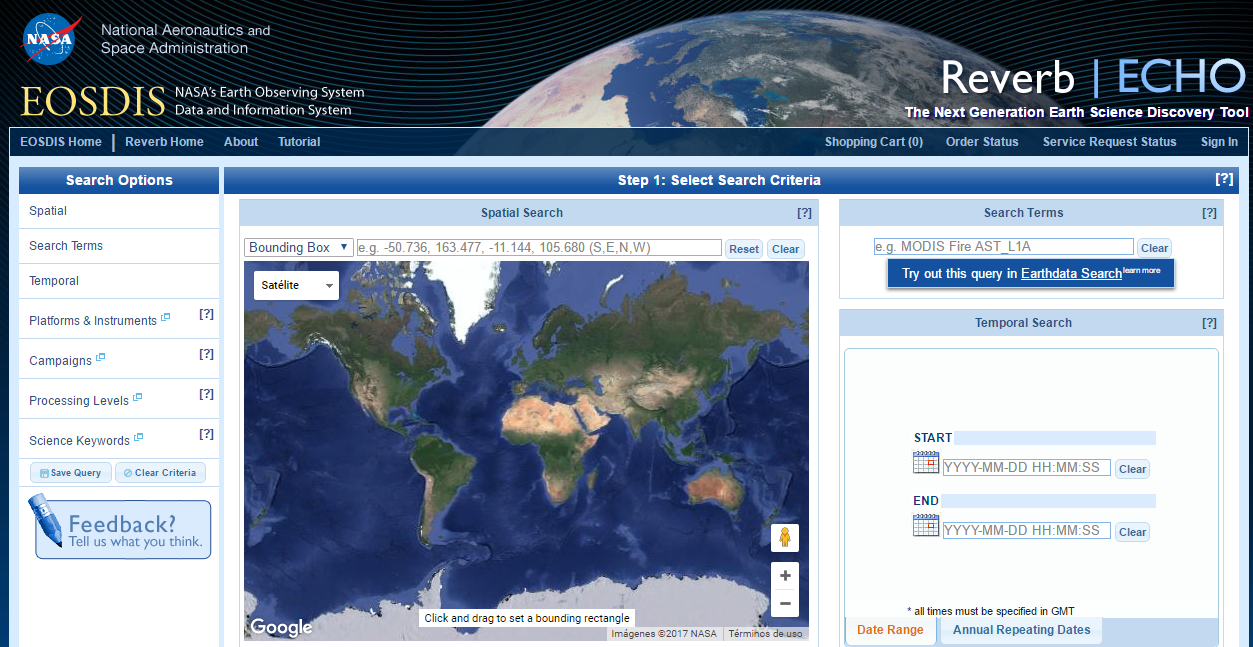Open help for Campaigns

click(x=207, y=354)
